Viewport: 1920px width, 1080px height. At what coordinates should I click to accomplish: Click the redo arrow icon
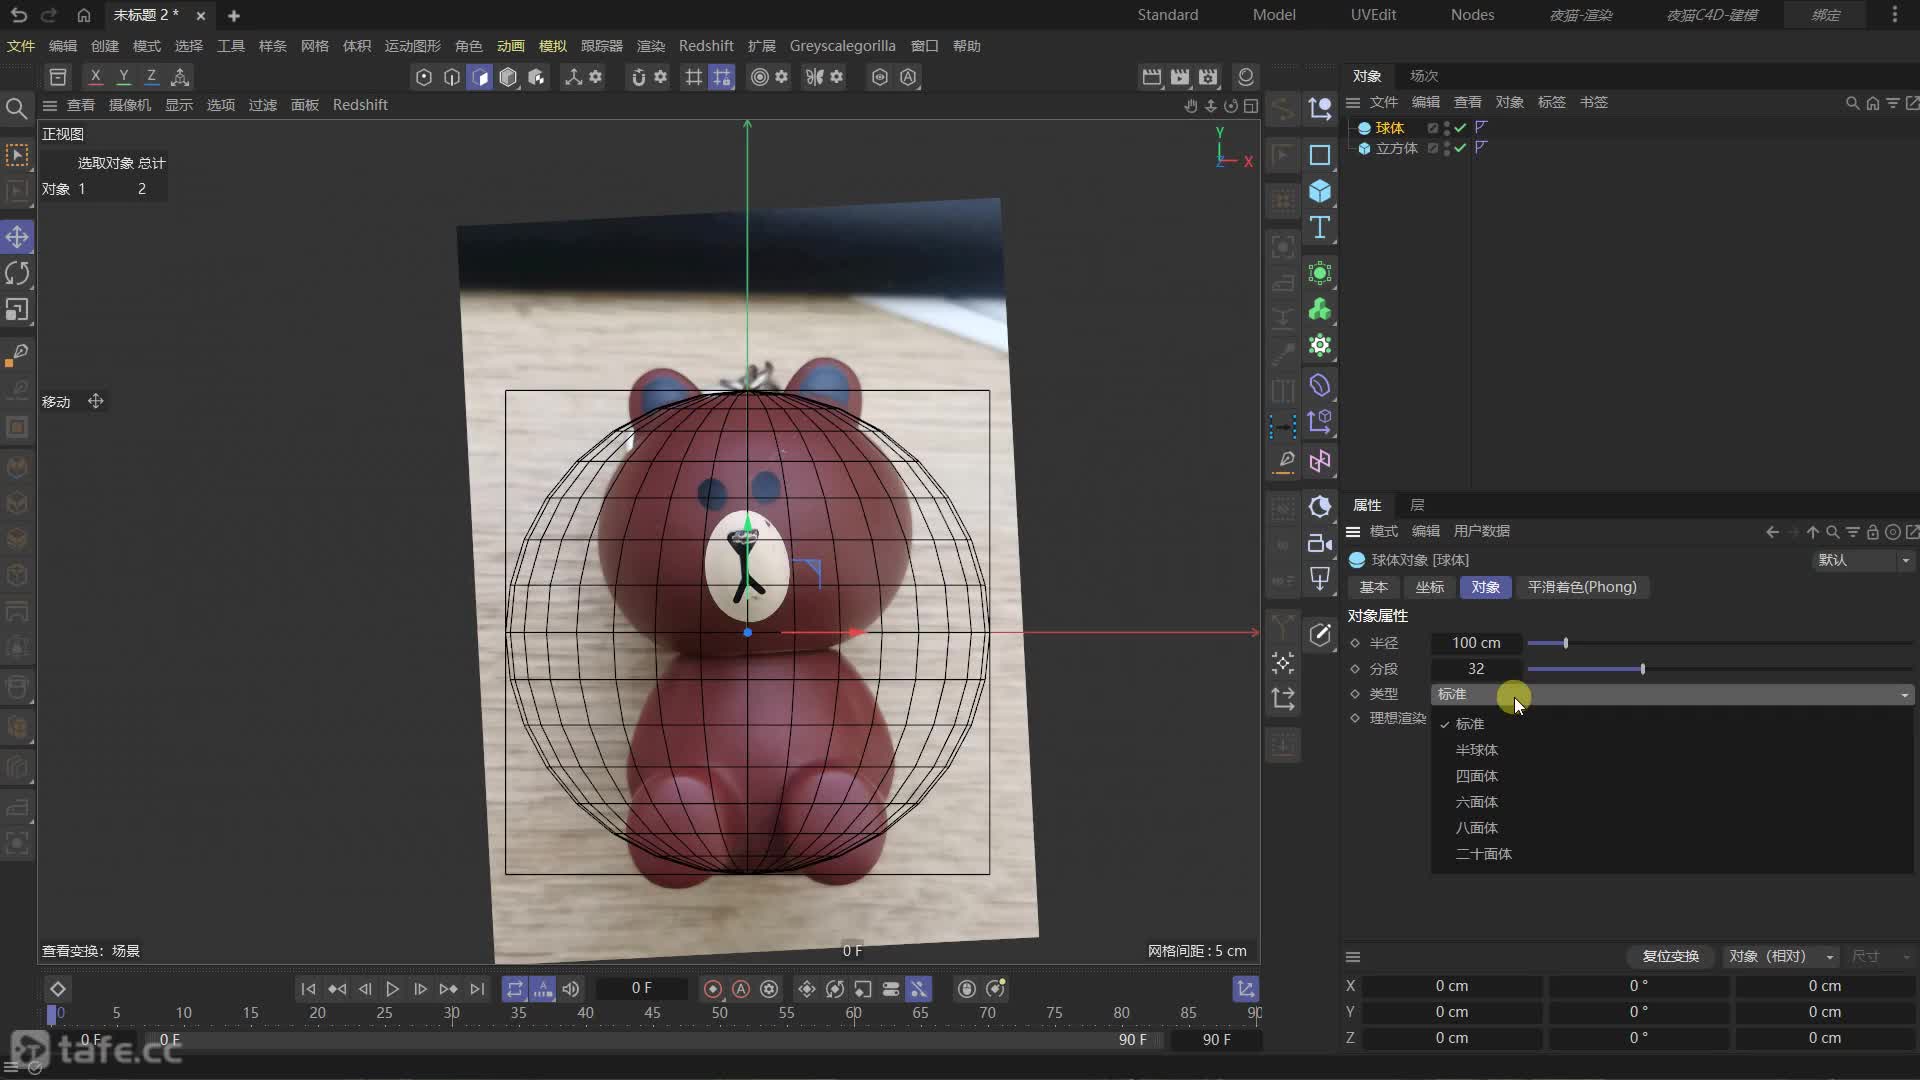[x=48, y=15]
